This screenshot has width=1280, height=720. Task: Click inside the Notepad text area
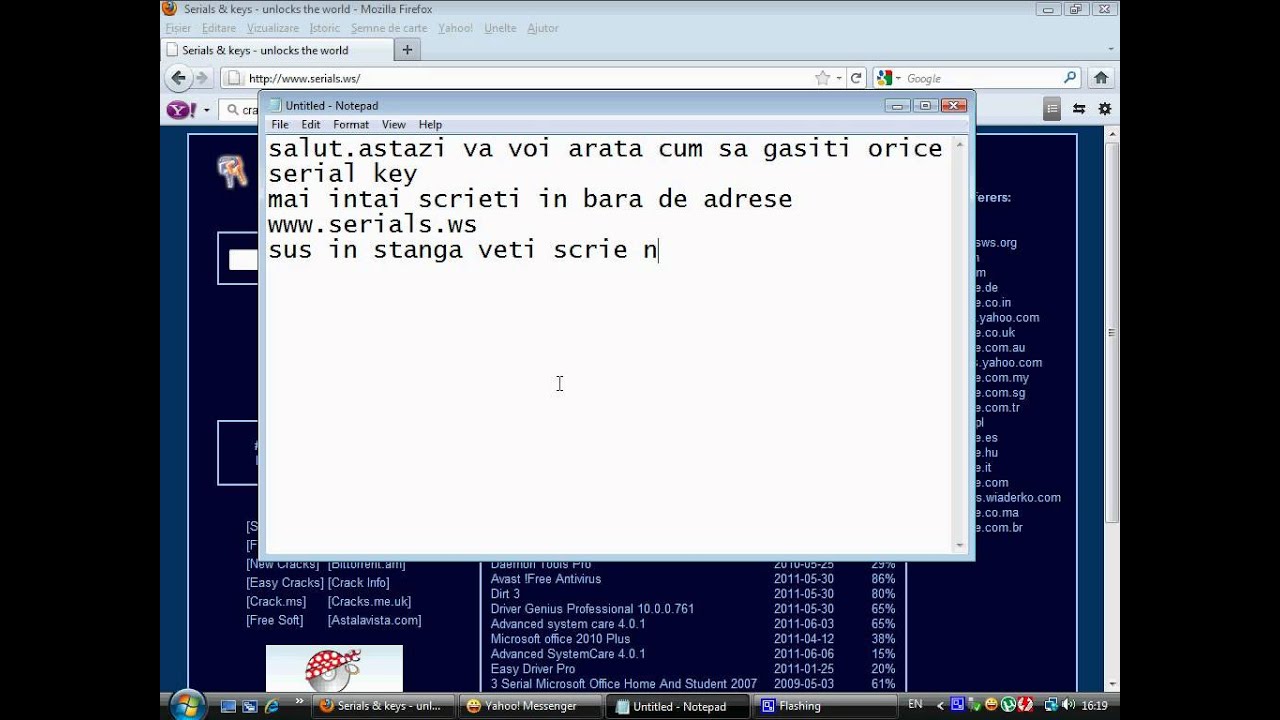click(x=609, y=343)
